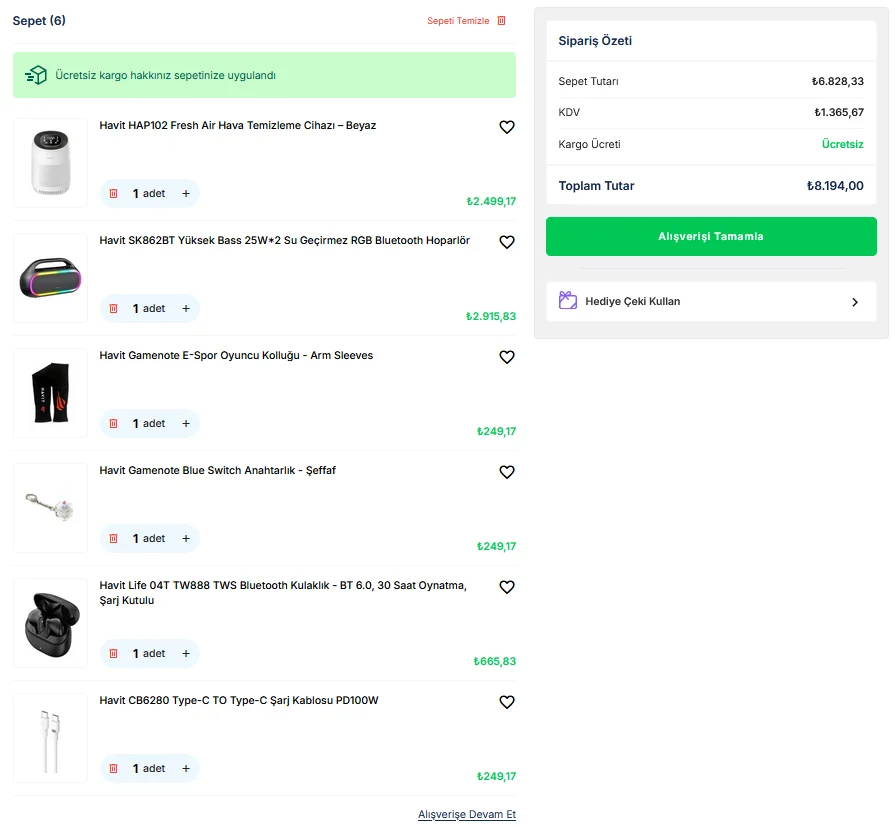The width and height of the screenshot is (895, 827).
Task: Increase CB6280 Type-C cable quantity
Action: (x=186, y=768)
